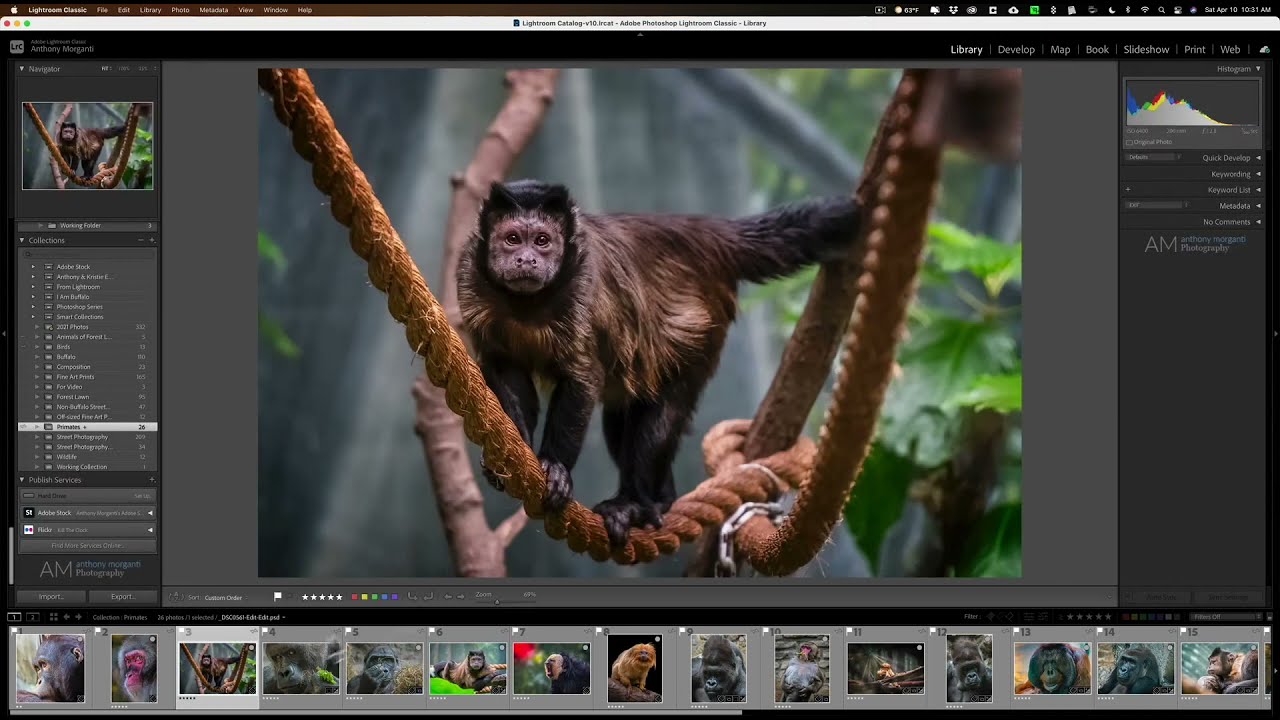Select next photo arrow in toolbar
1280x720 pixels.
[x=460, y=596]
